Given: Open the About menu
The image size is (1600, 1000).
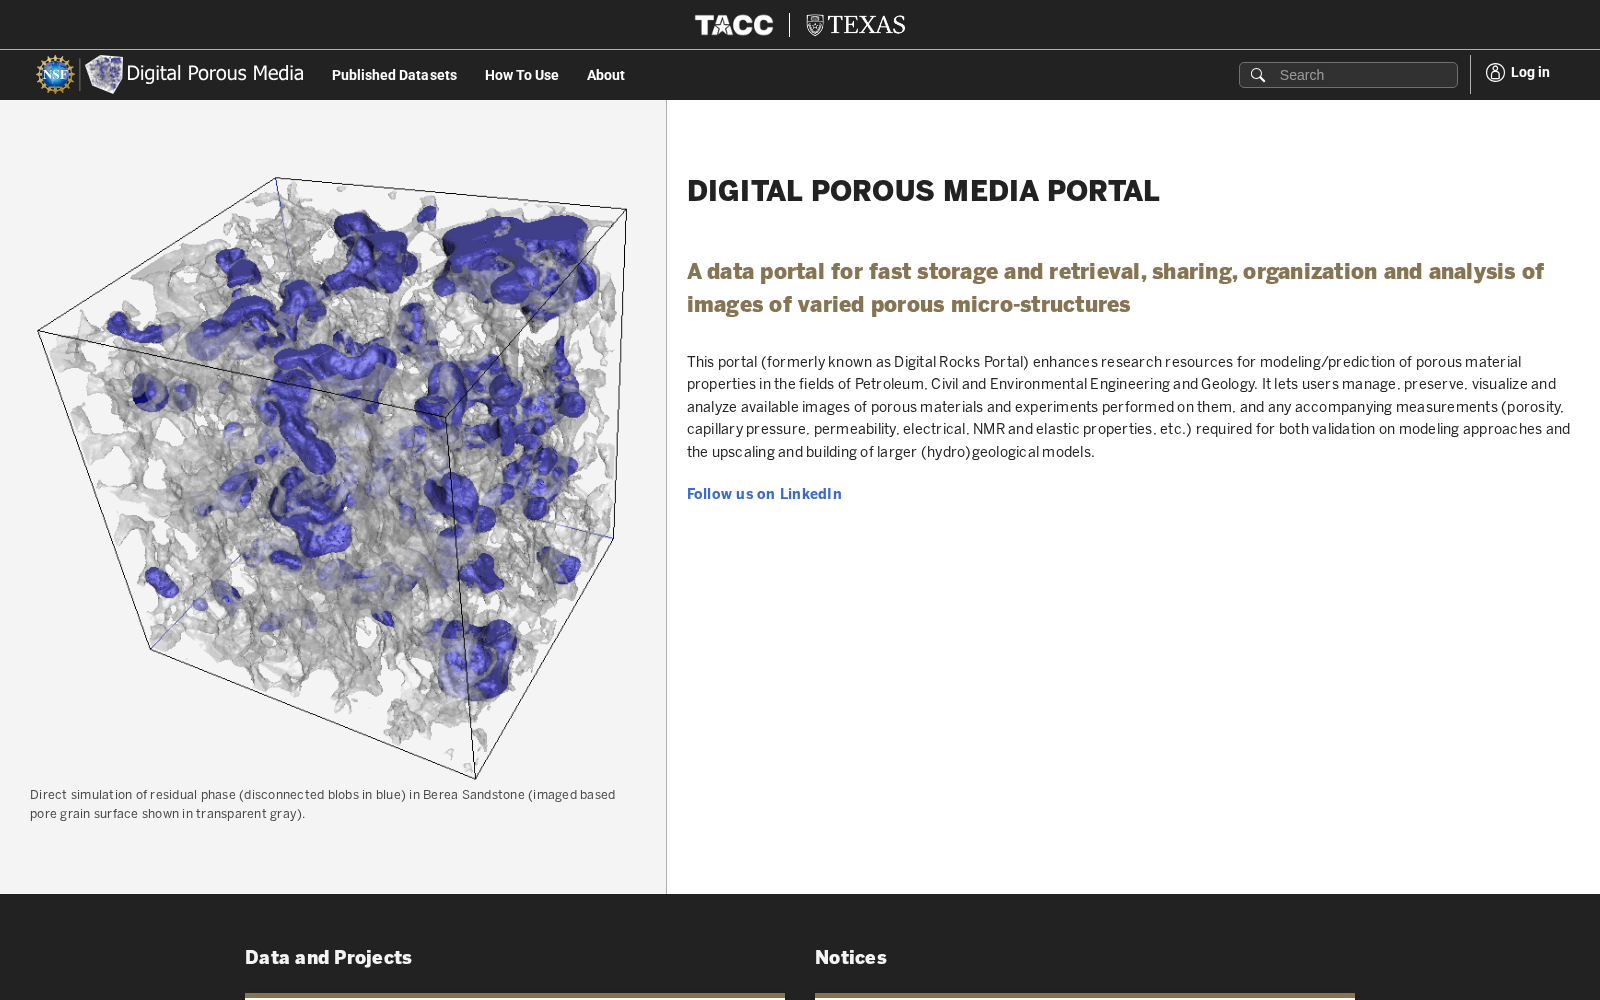Looking at the screenshot, I should pyautogui.click(x=606, y=75).
